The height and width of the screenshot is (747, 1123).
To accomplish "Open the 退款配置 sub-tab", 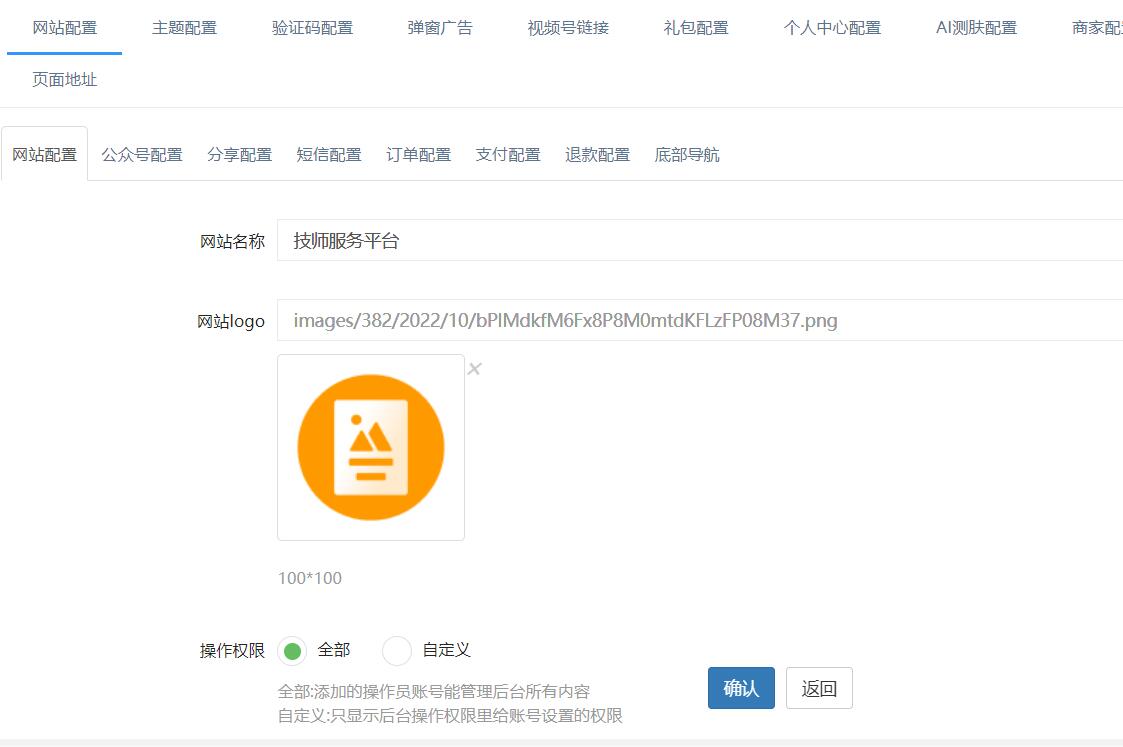I will [597, 154].
